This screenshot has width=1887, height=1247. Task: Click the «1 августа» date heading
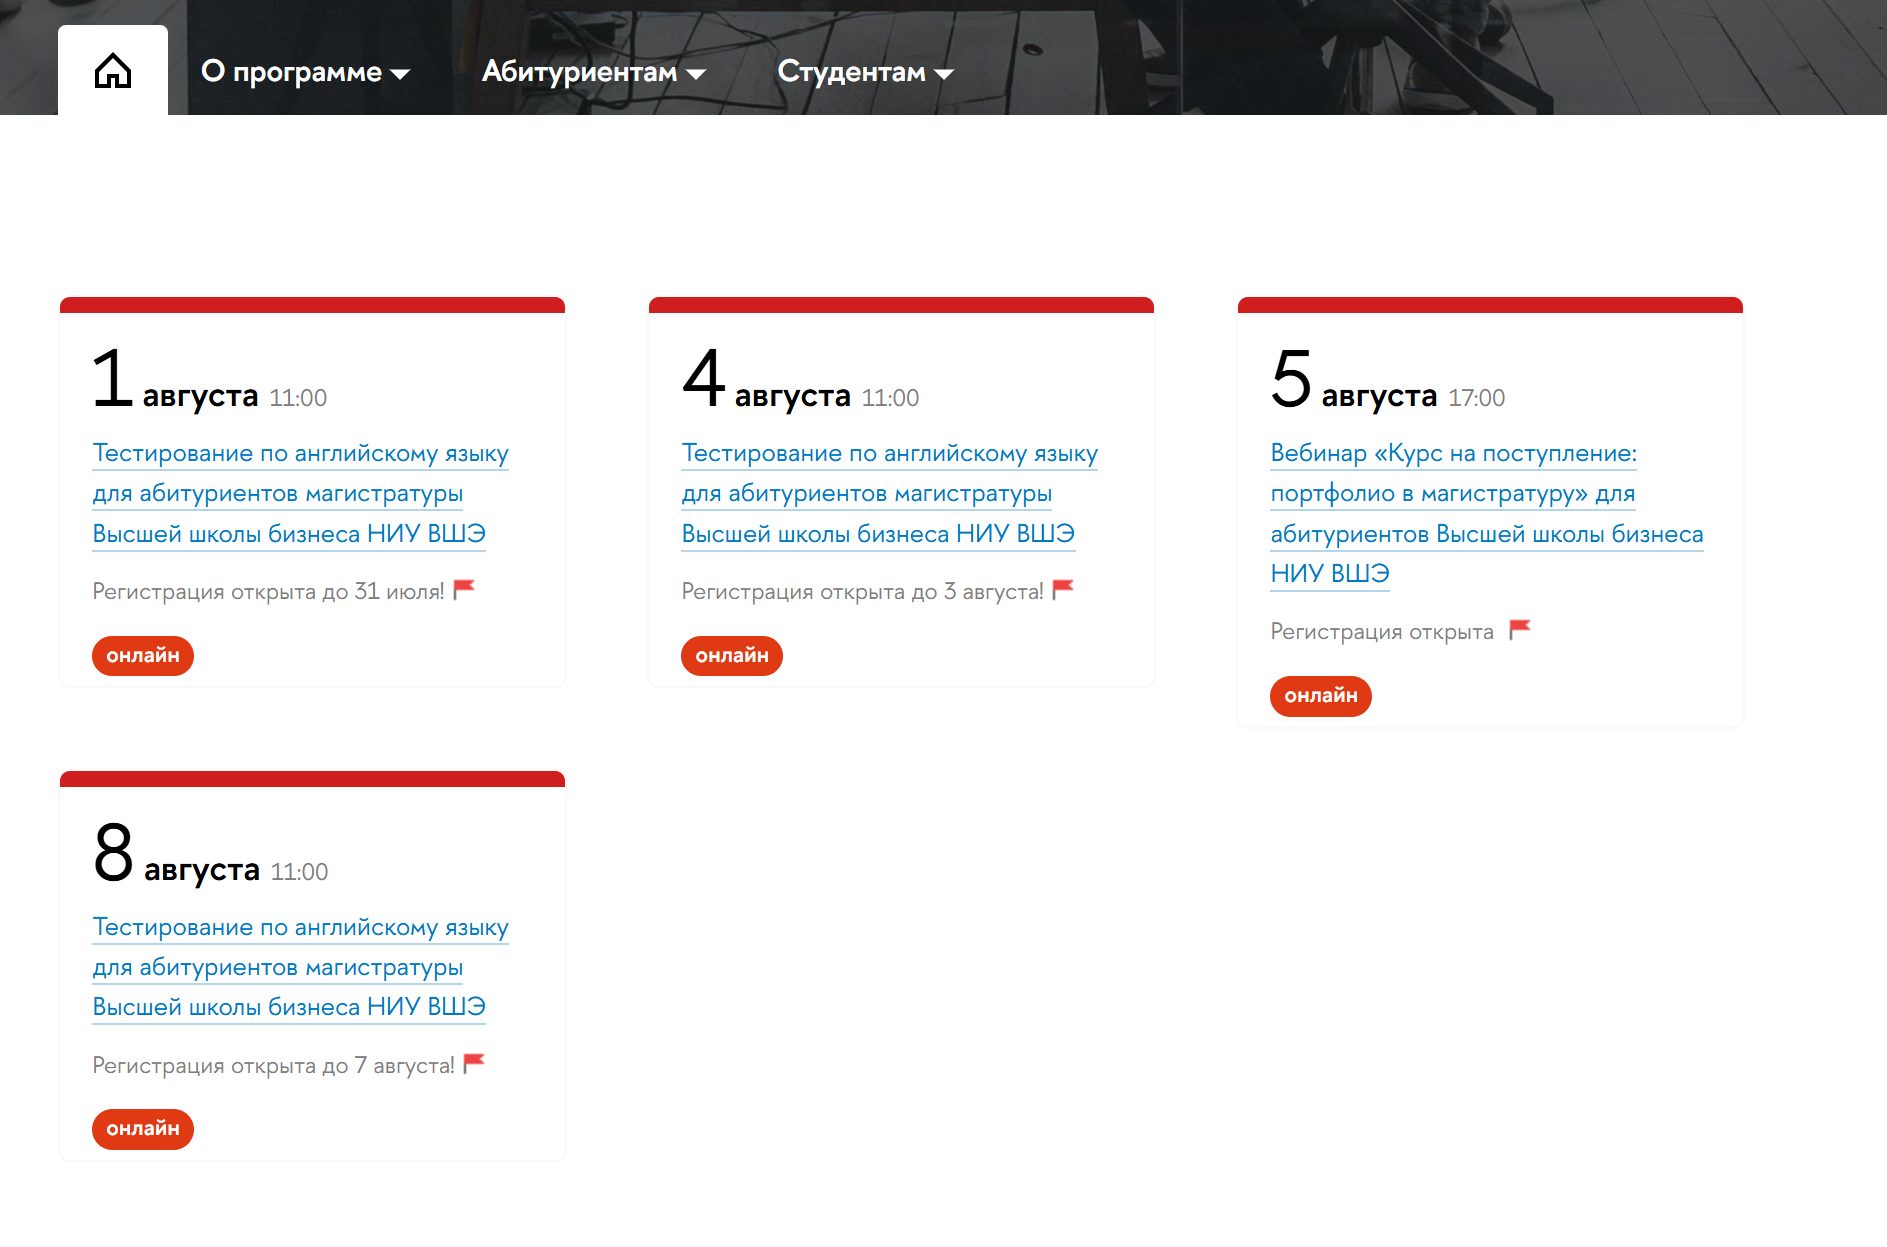[x=175, y=380]
